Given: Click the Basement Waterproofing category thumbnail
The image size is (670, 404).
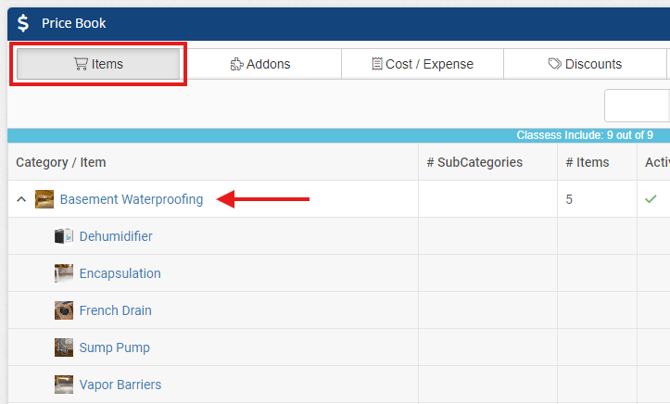Looking at the screenshot, I should [44, 199].
